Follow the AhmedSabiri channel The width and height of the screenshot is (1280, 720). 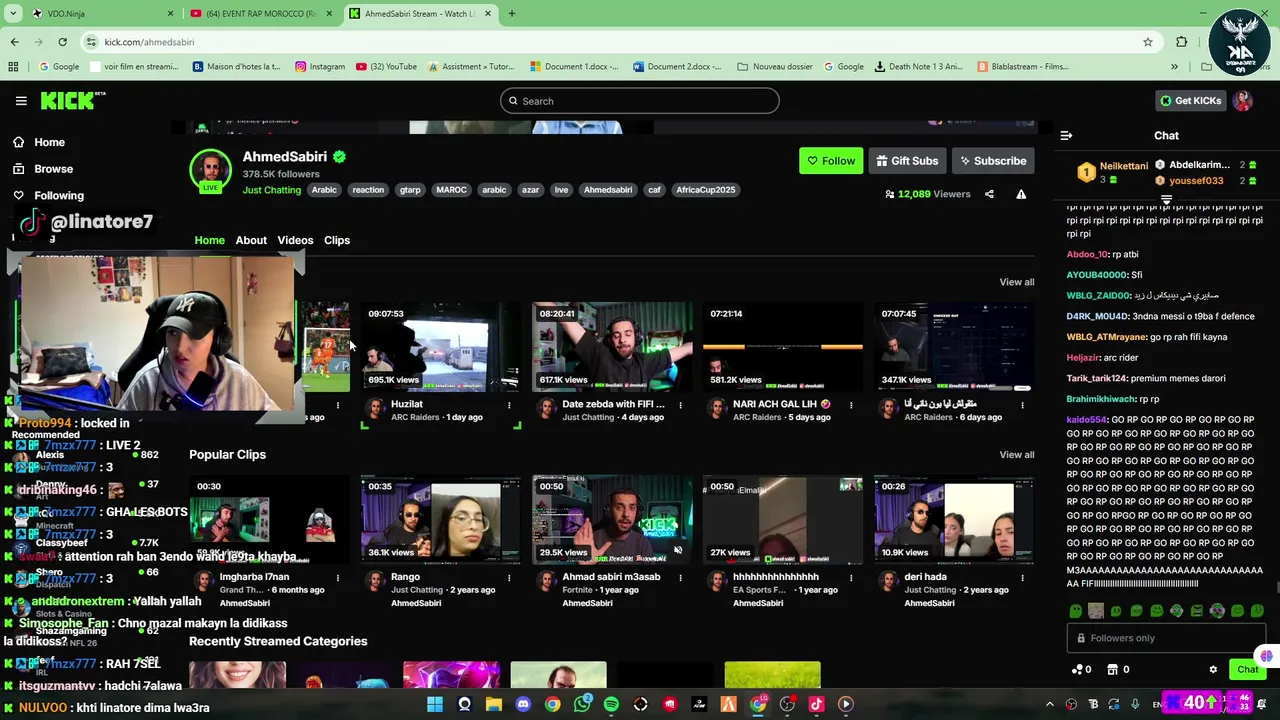pyautogui.click(x=831, y=161)
